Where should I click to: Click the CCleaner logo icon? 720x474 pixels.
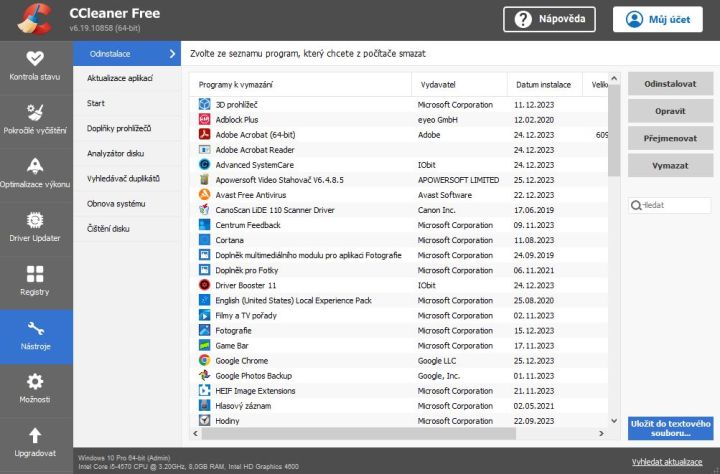(35, 19)
